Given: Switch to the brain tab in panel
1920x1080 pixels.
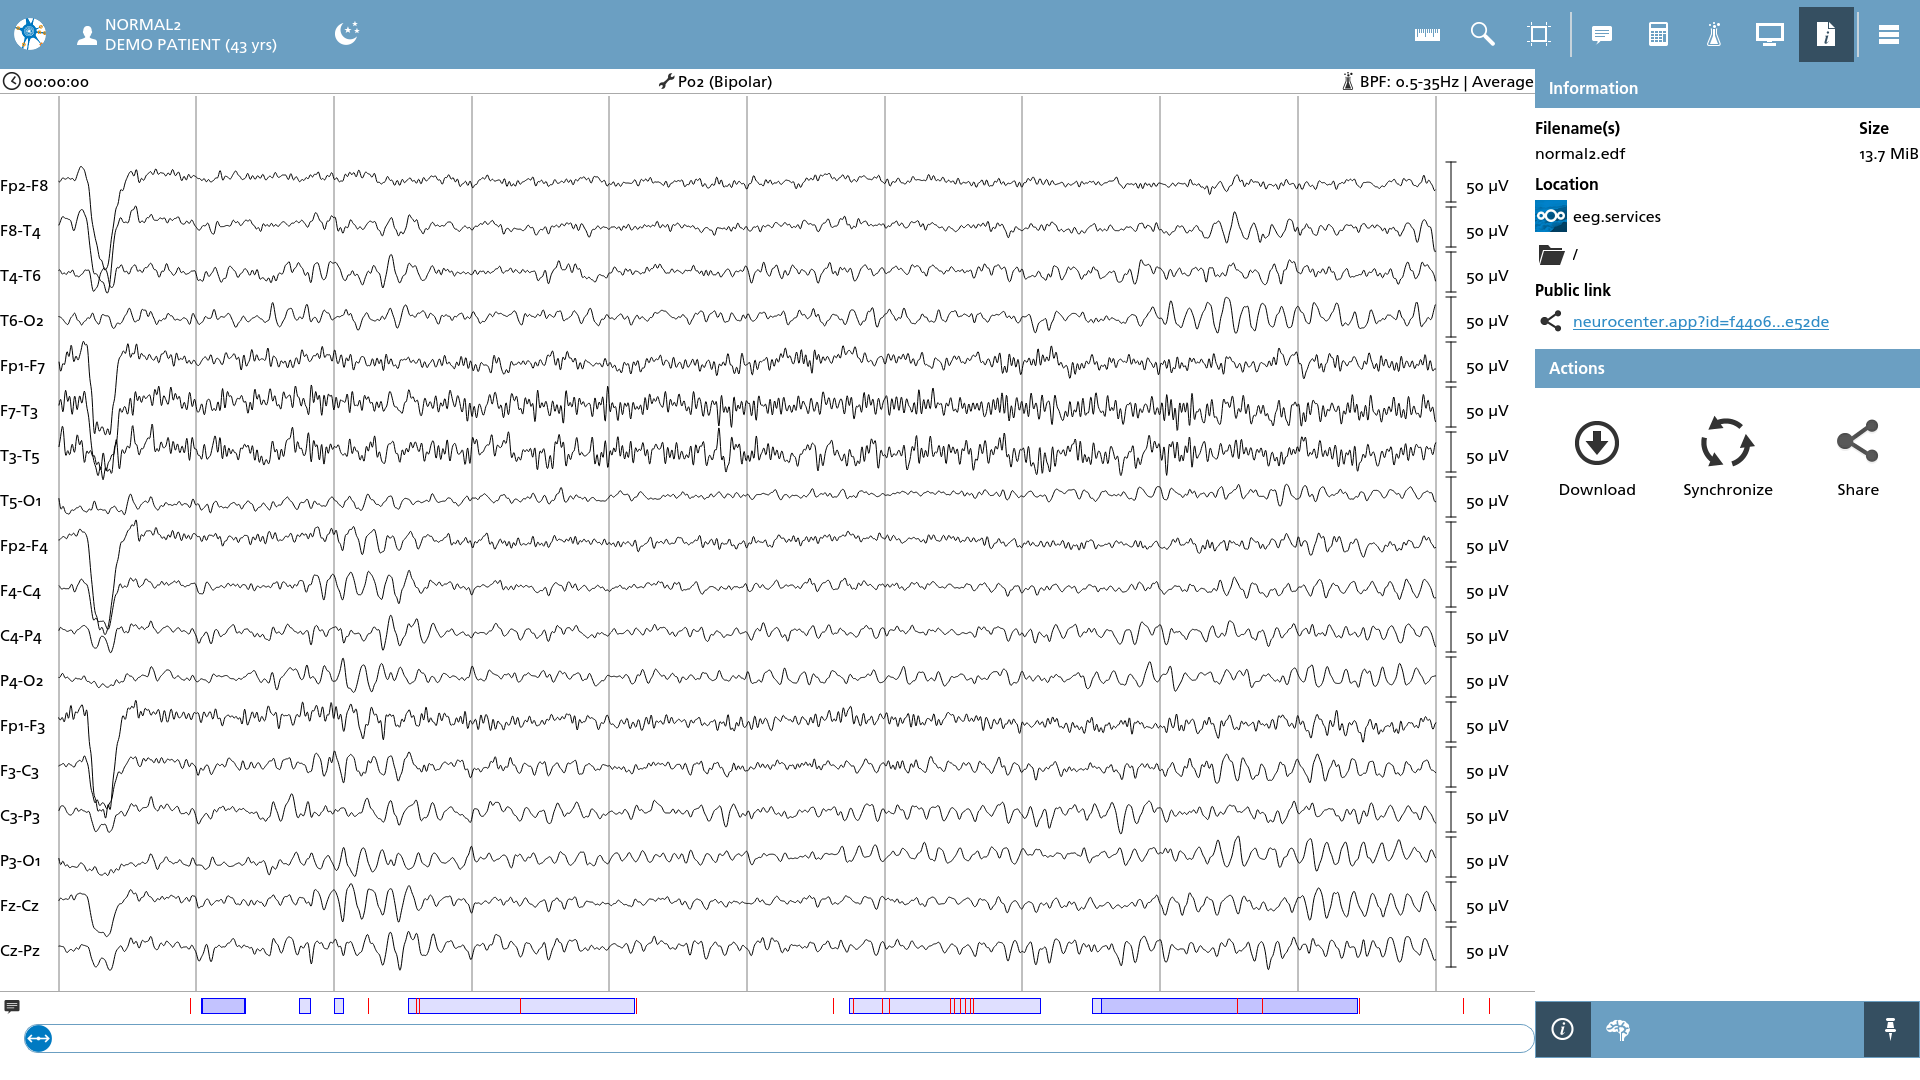Looking at the screenshot, I should [1618, 1029].
